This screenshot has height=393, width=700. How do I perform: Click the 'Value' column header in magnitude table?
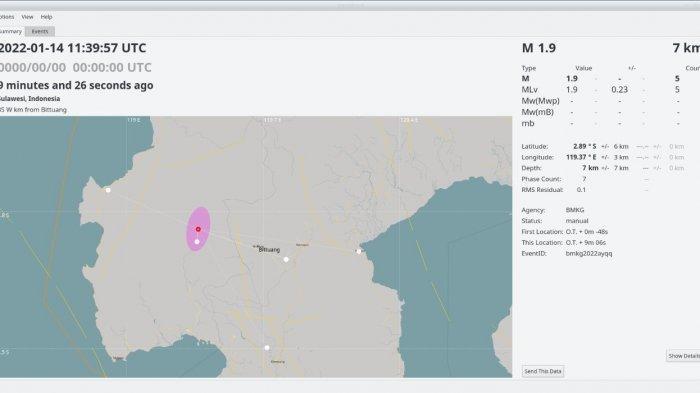coord(583,68)
